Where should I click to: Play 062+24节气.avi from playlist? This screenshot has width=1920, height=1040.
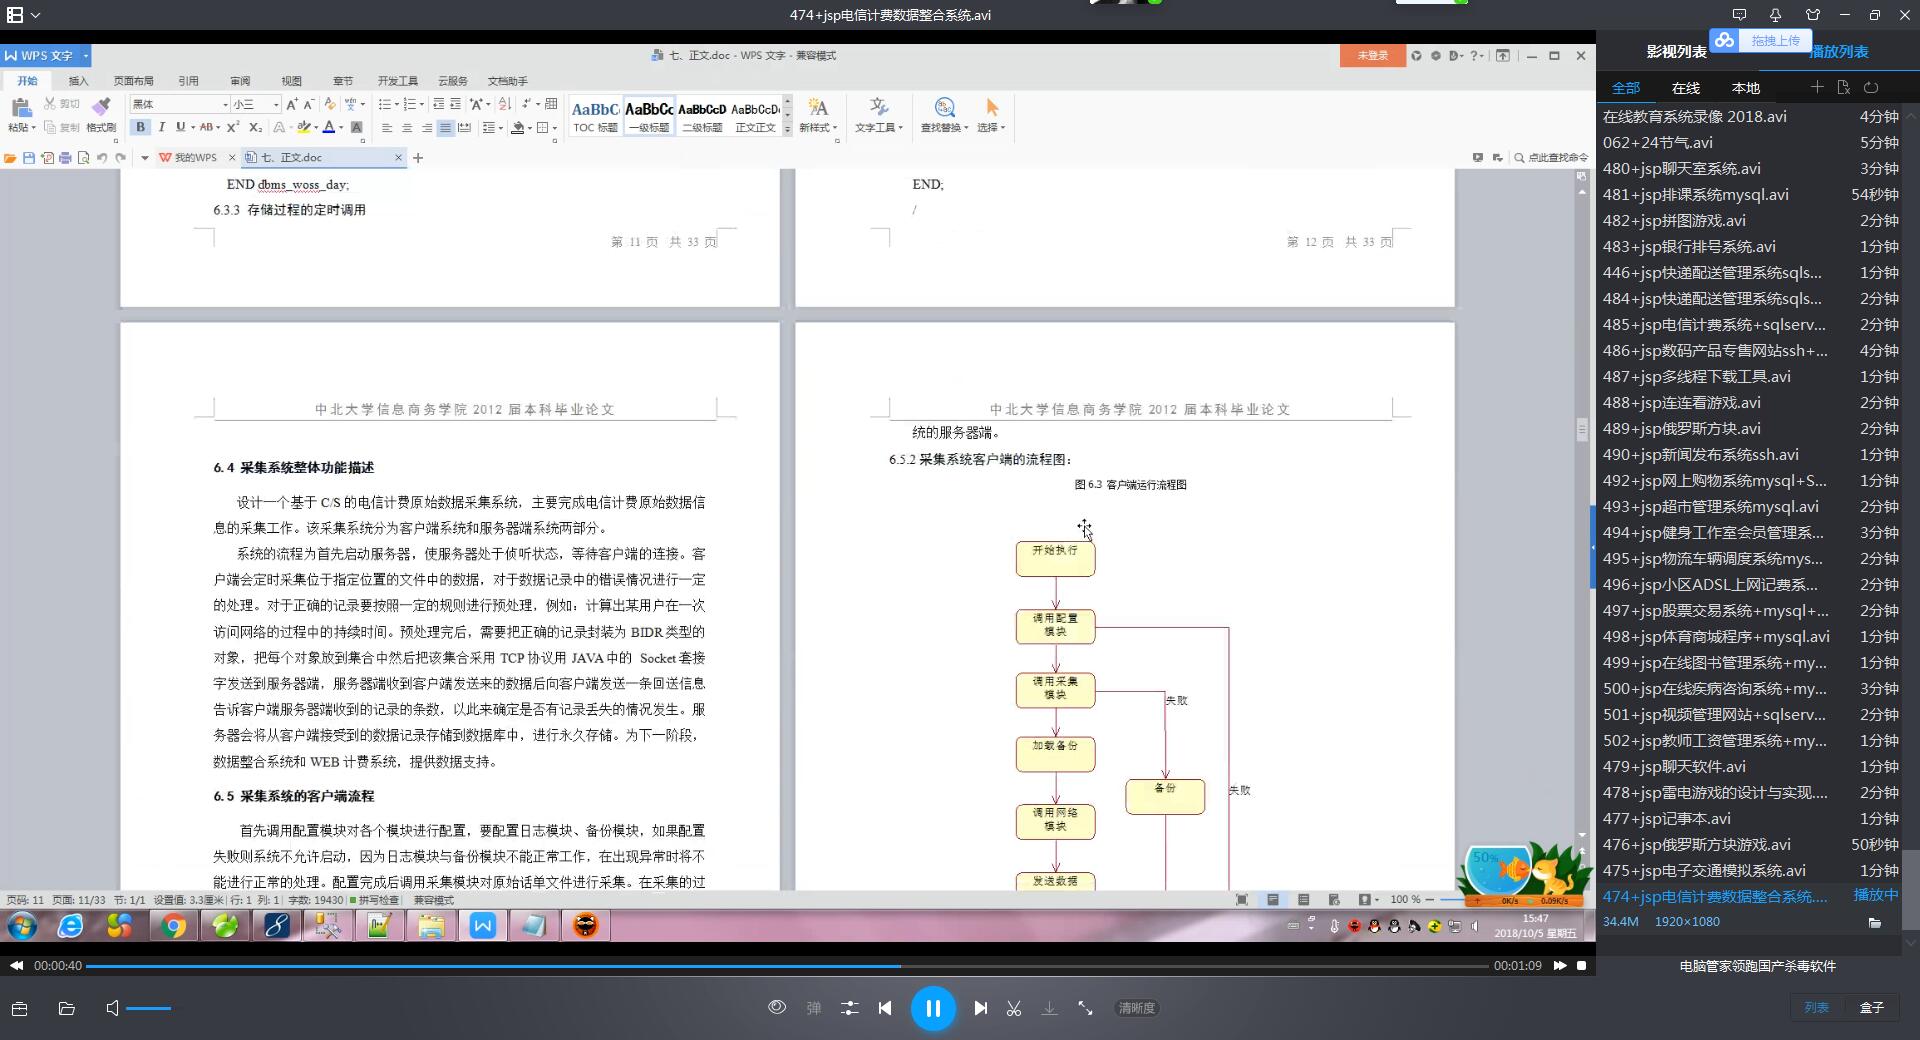coord(1750,142)
